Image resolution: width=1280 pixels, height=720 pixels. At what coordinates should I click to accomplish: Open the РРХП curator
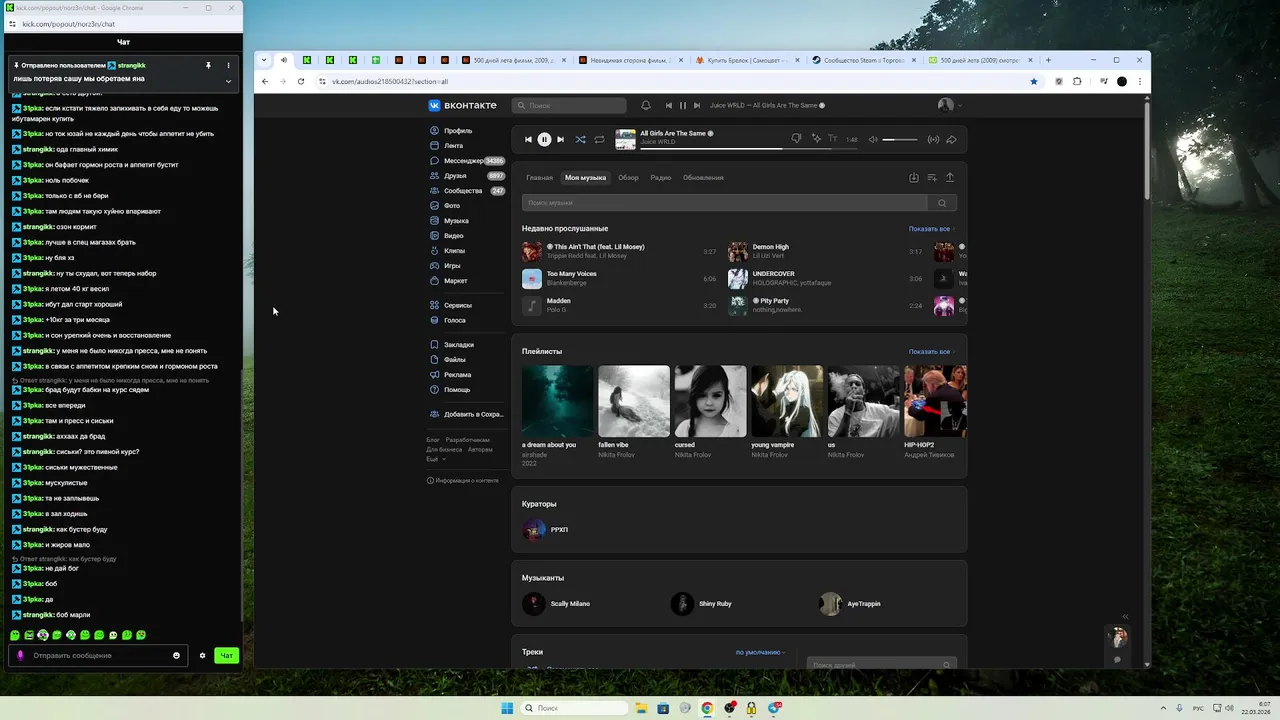coord(546,530)
